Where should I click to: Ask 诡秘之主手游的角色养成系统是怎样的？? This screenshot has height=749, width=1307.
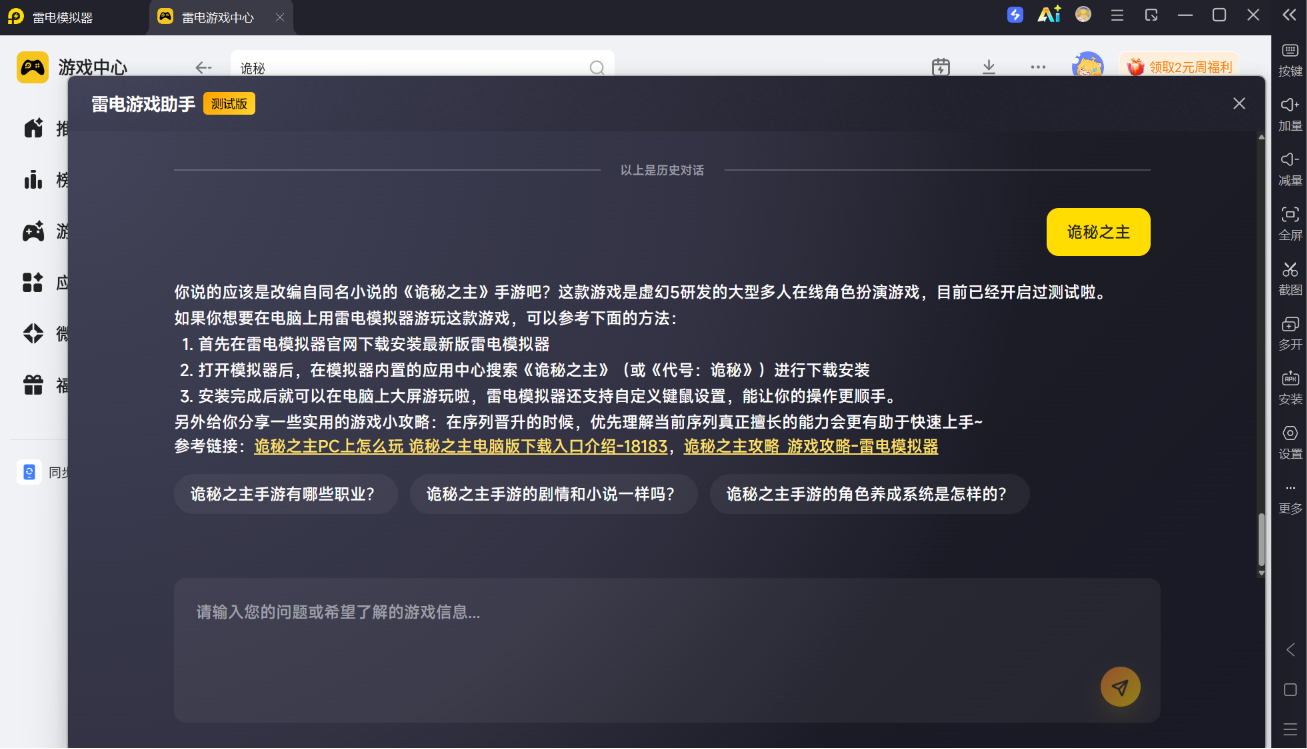pyautogui.click(x=870, y=494)
